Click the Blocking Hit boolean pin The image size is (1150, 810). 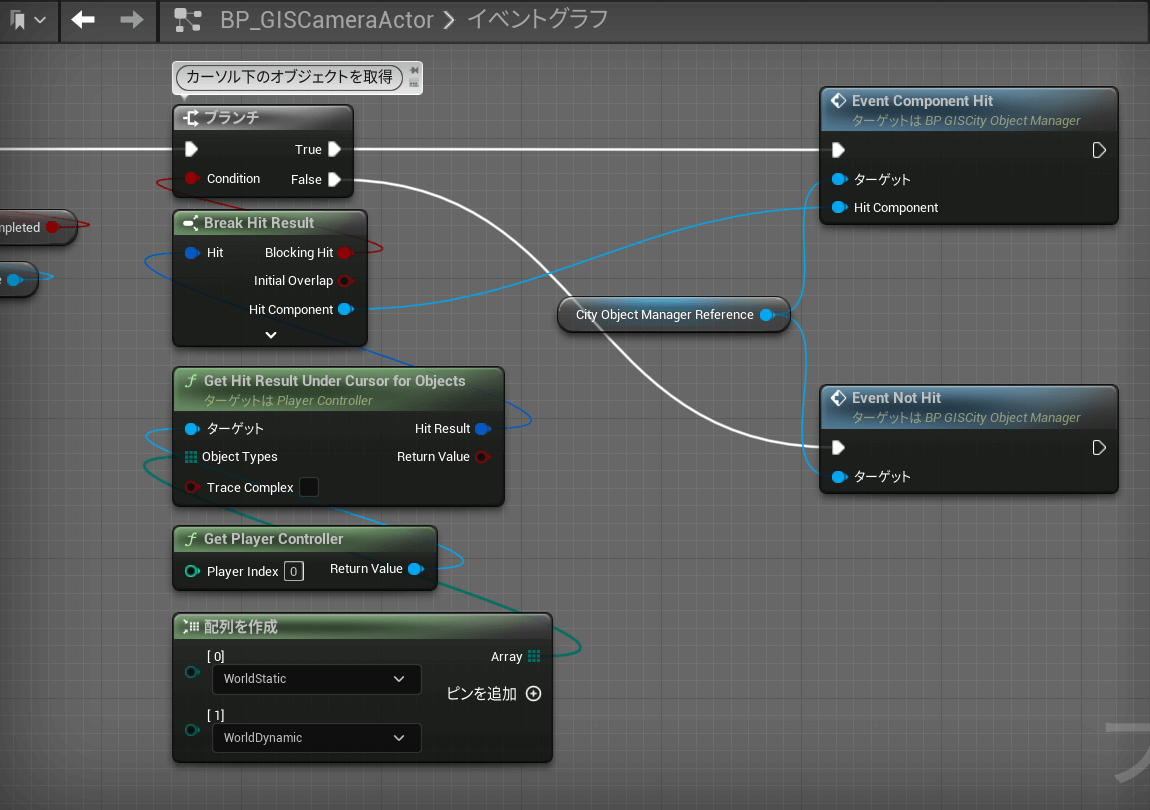(x=344, y=253)
